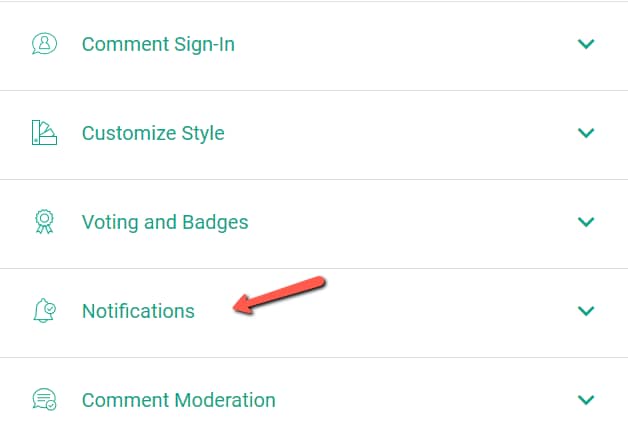Expand Customize Style using its chevron
628x440 pixels.
[586, 133]
